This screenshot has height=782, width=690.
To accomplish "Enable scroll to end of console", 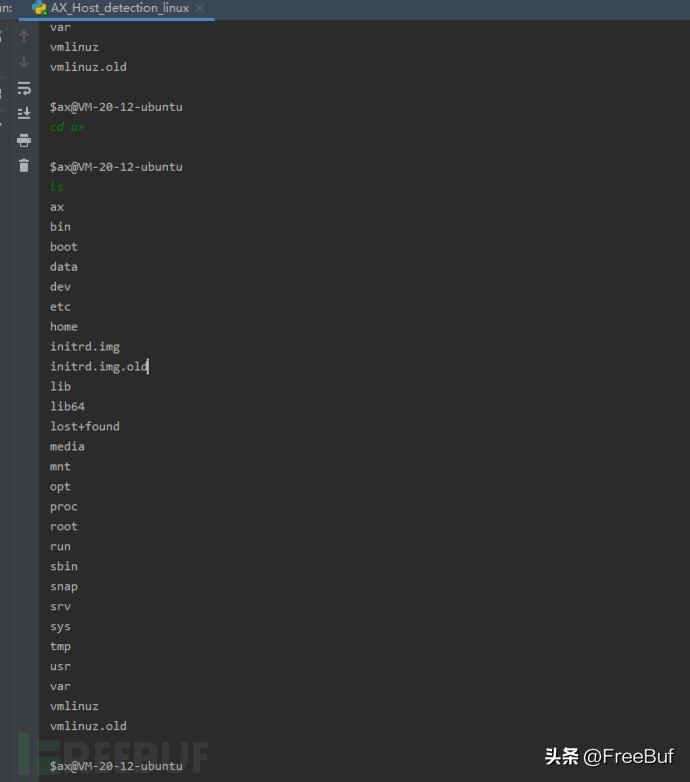I will click(24, 114).
